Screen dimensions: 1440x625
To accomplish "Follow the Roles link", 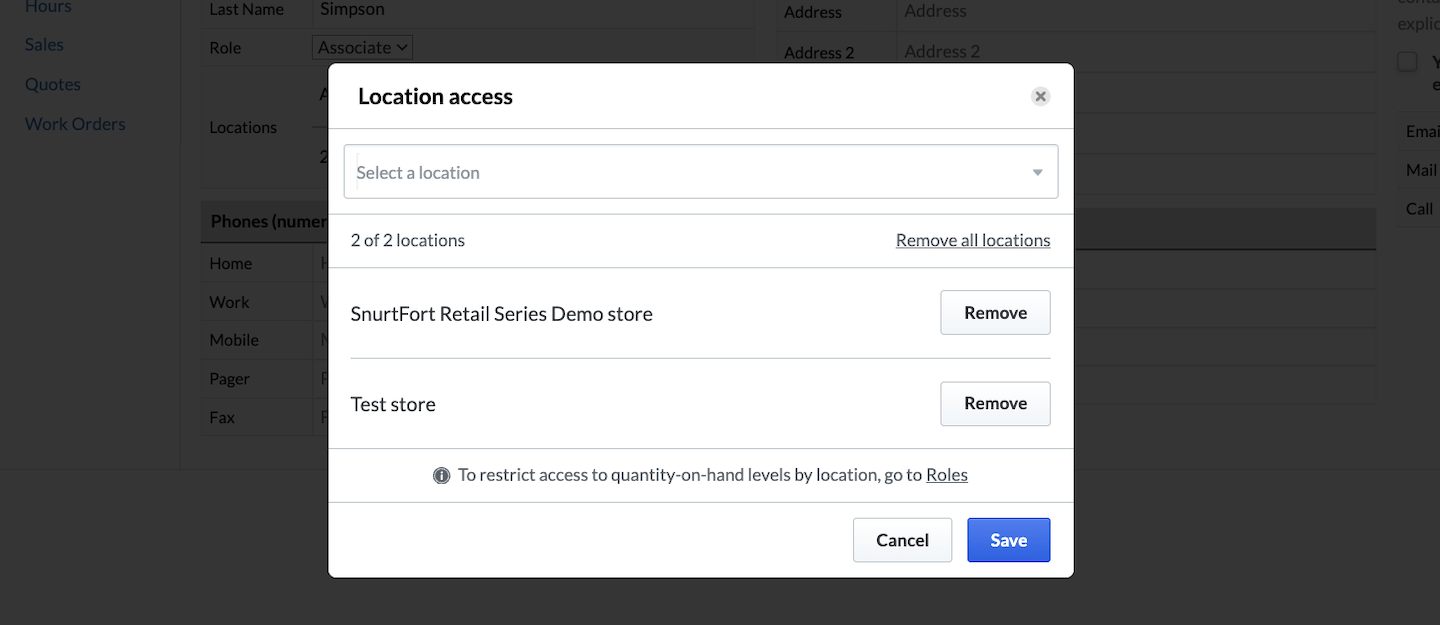I will coord(946,475).
